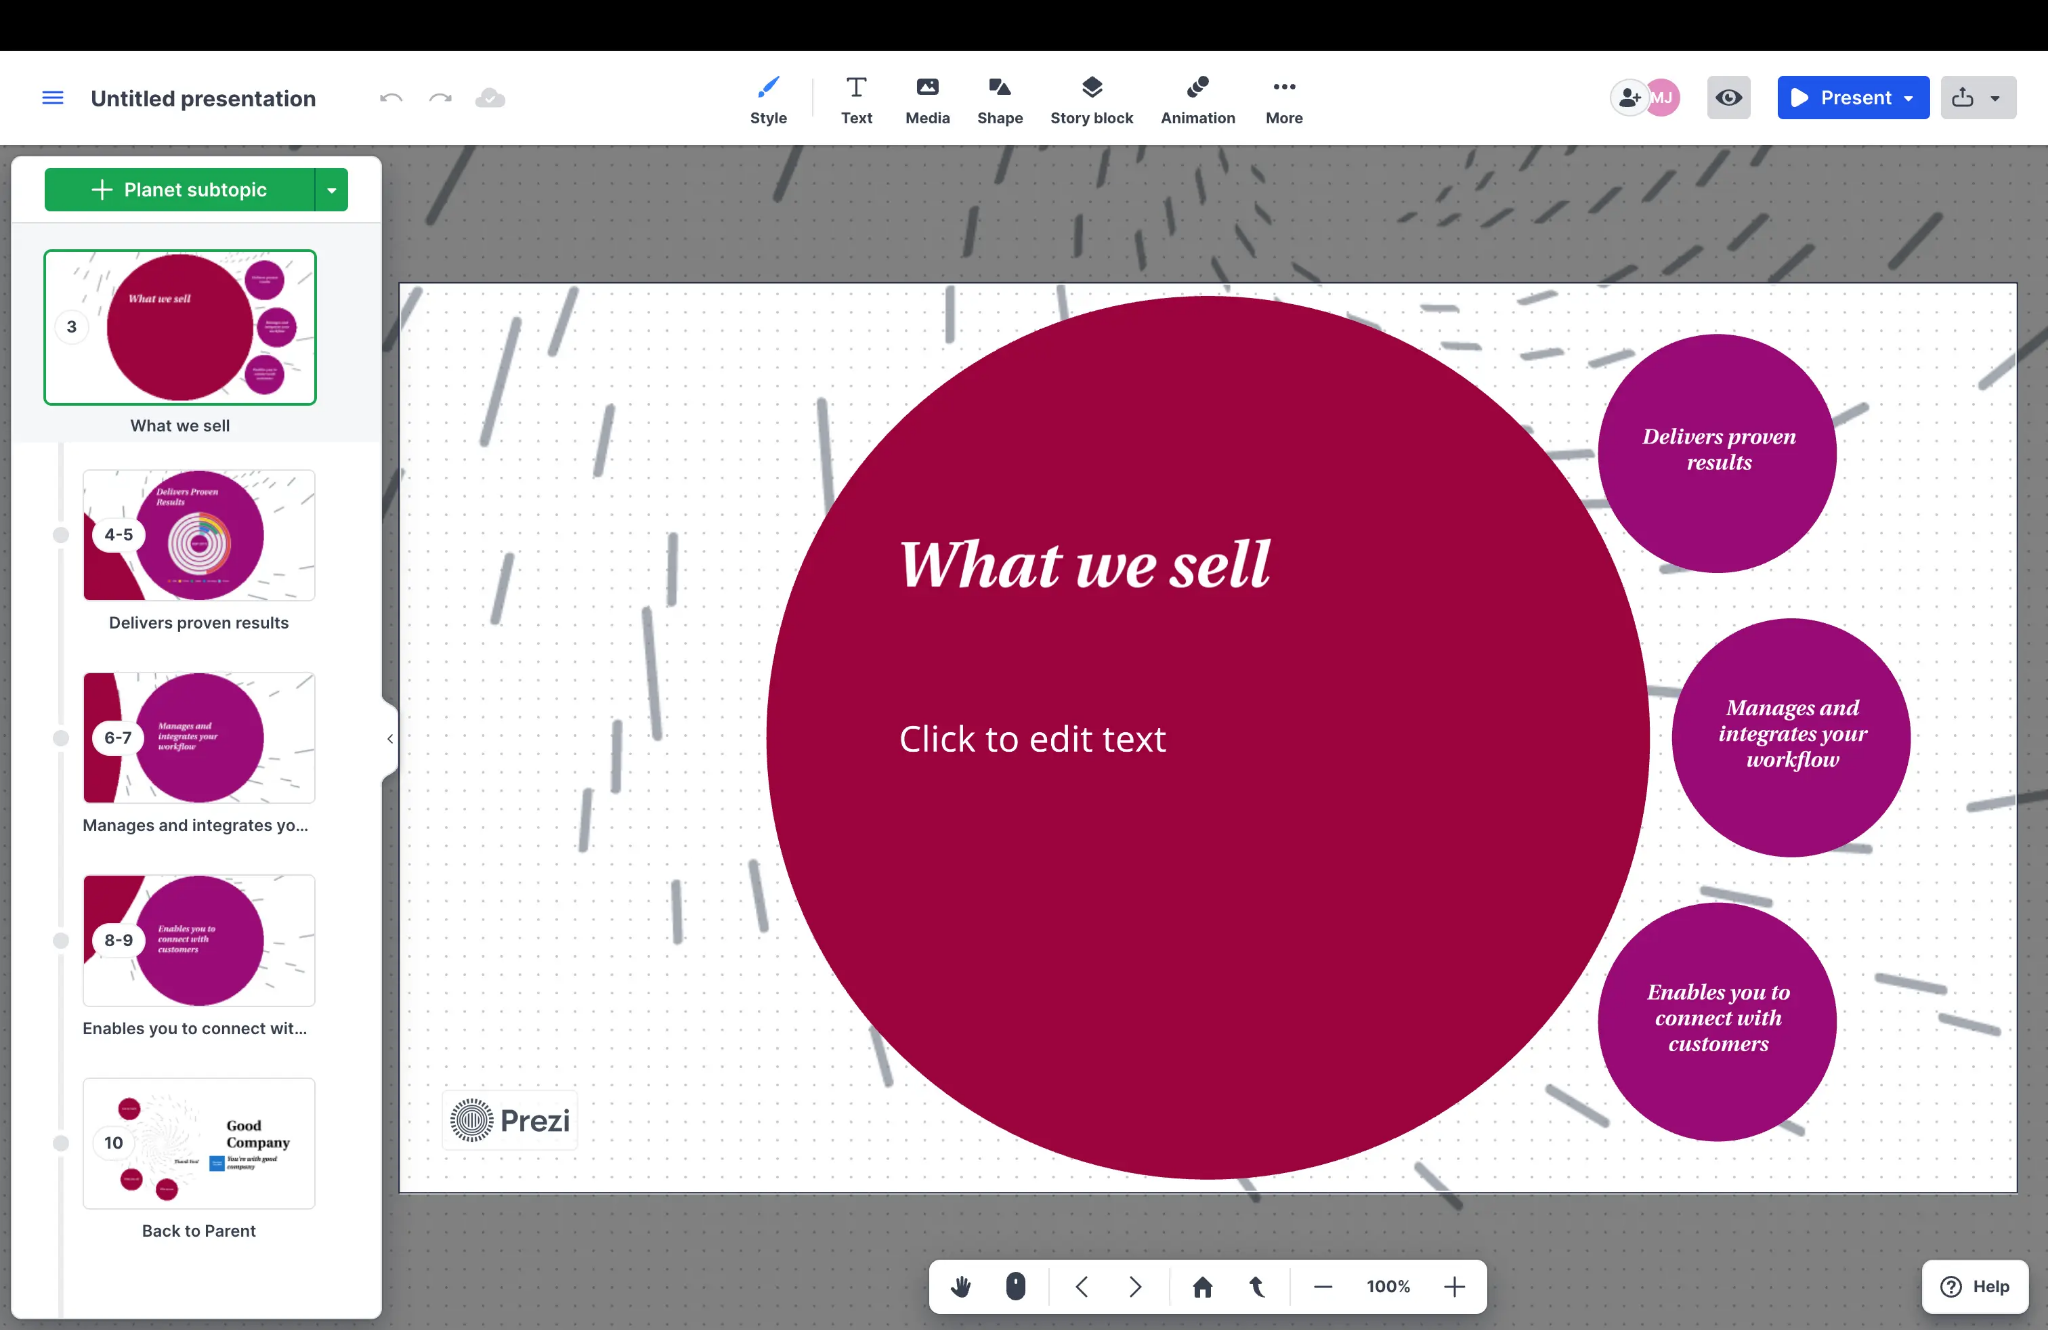Open the More options menu
Image resolution: width=2048 pixels, height=1330 pixels.
(1284, 100)
